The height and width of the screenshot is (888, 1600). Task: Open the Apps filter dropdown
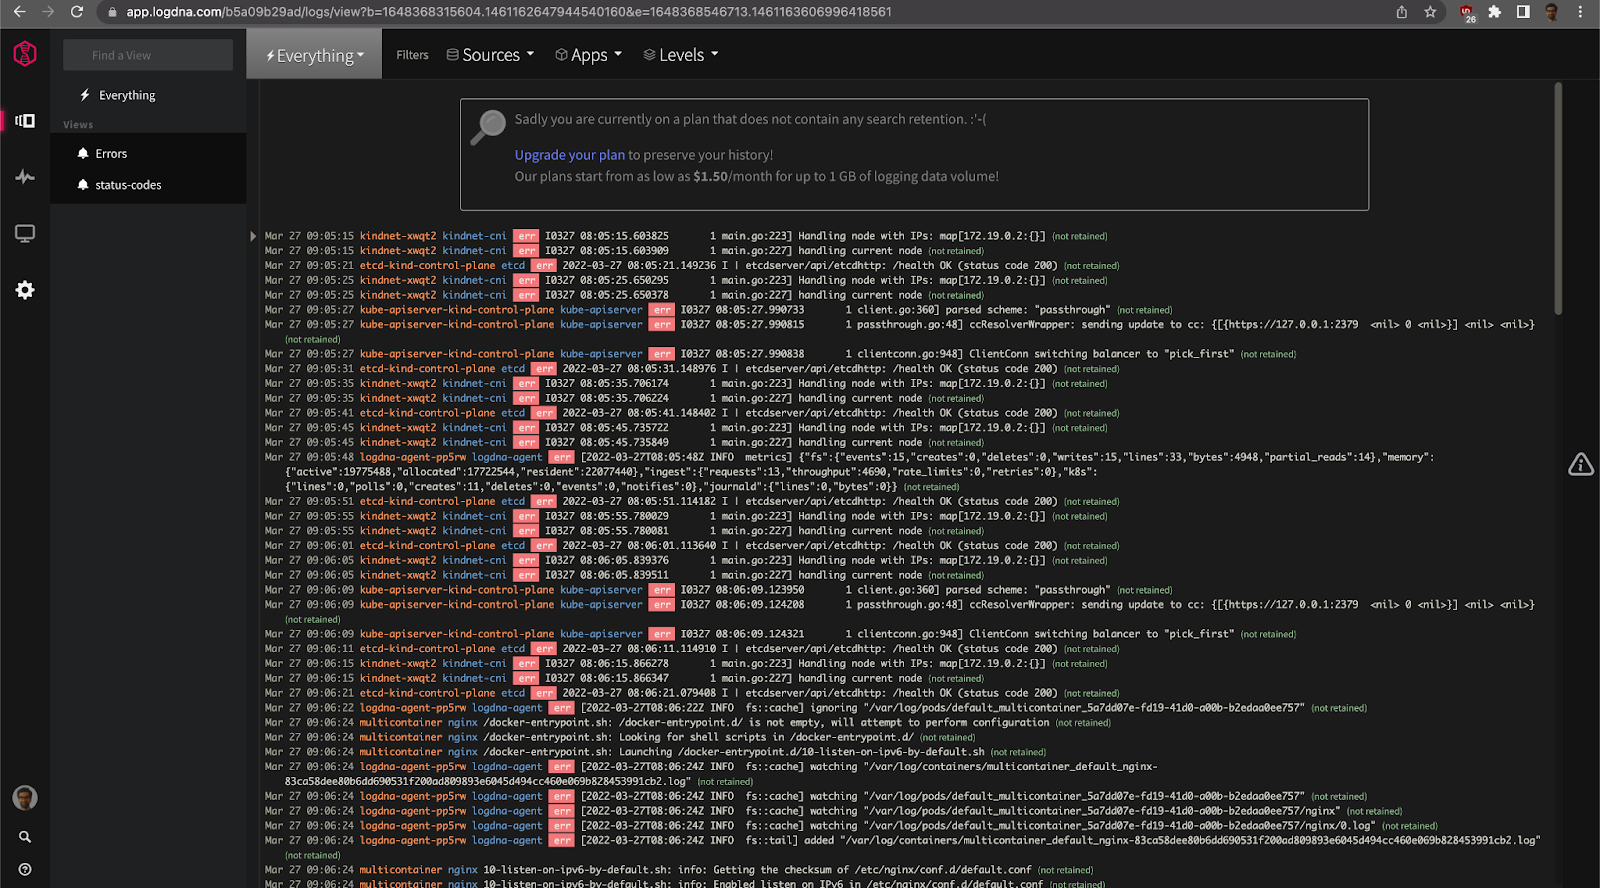pos(589,55)
